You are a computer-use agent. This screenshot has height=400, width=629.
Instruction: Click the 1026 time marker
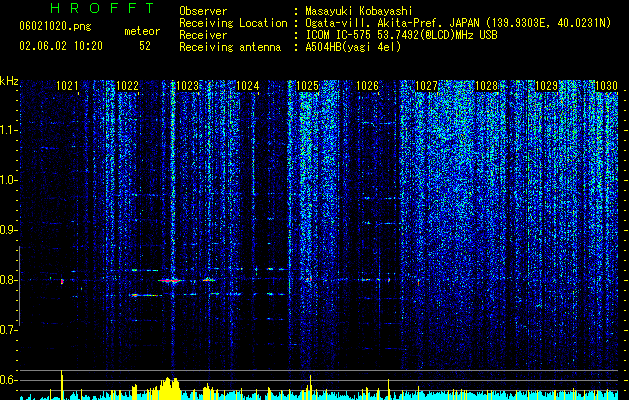[x=367, y=86]
